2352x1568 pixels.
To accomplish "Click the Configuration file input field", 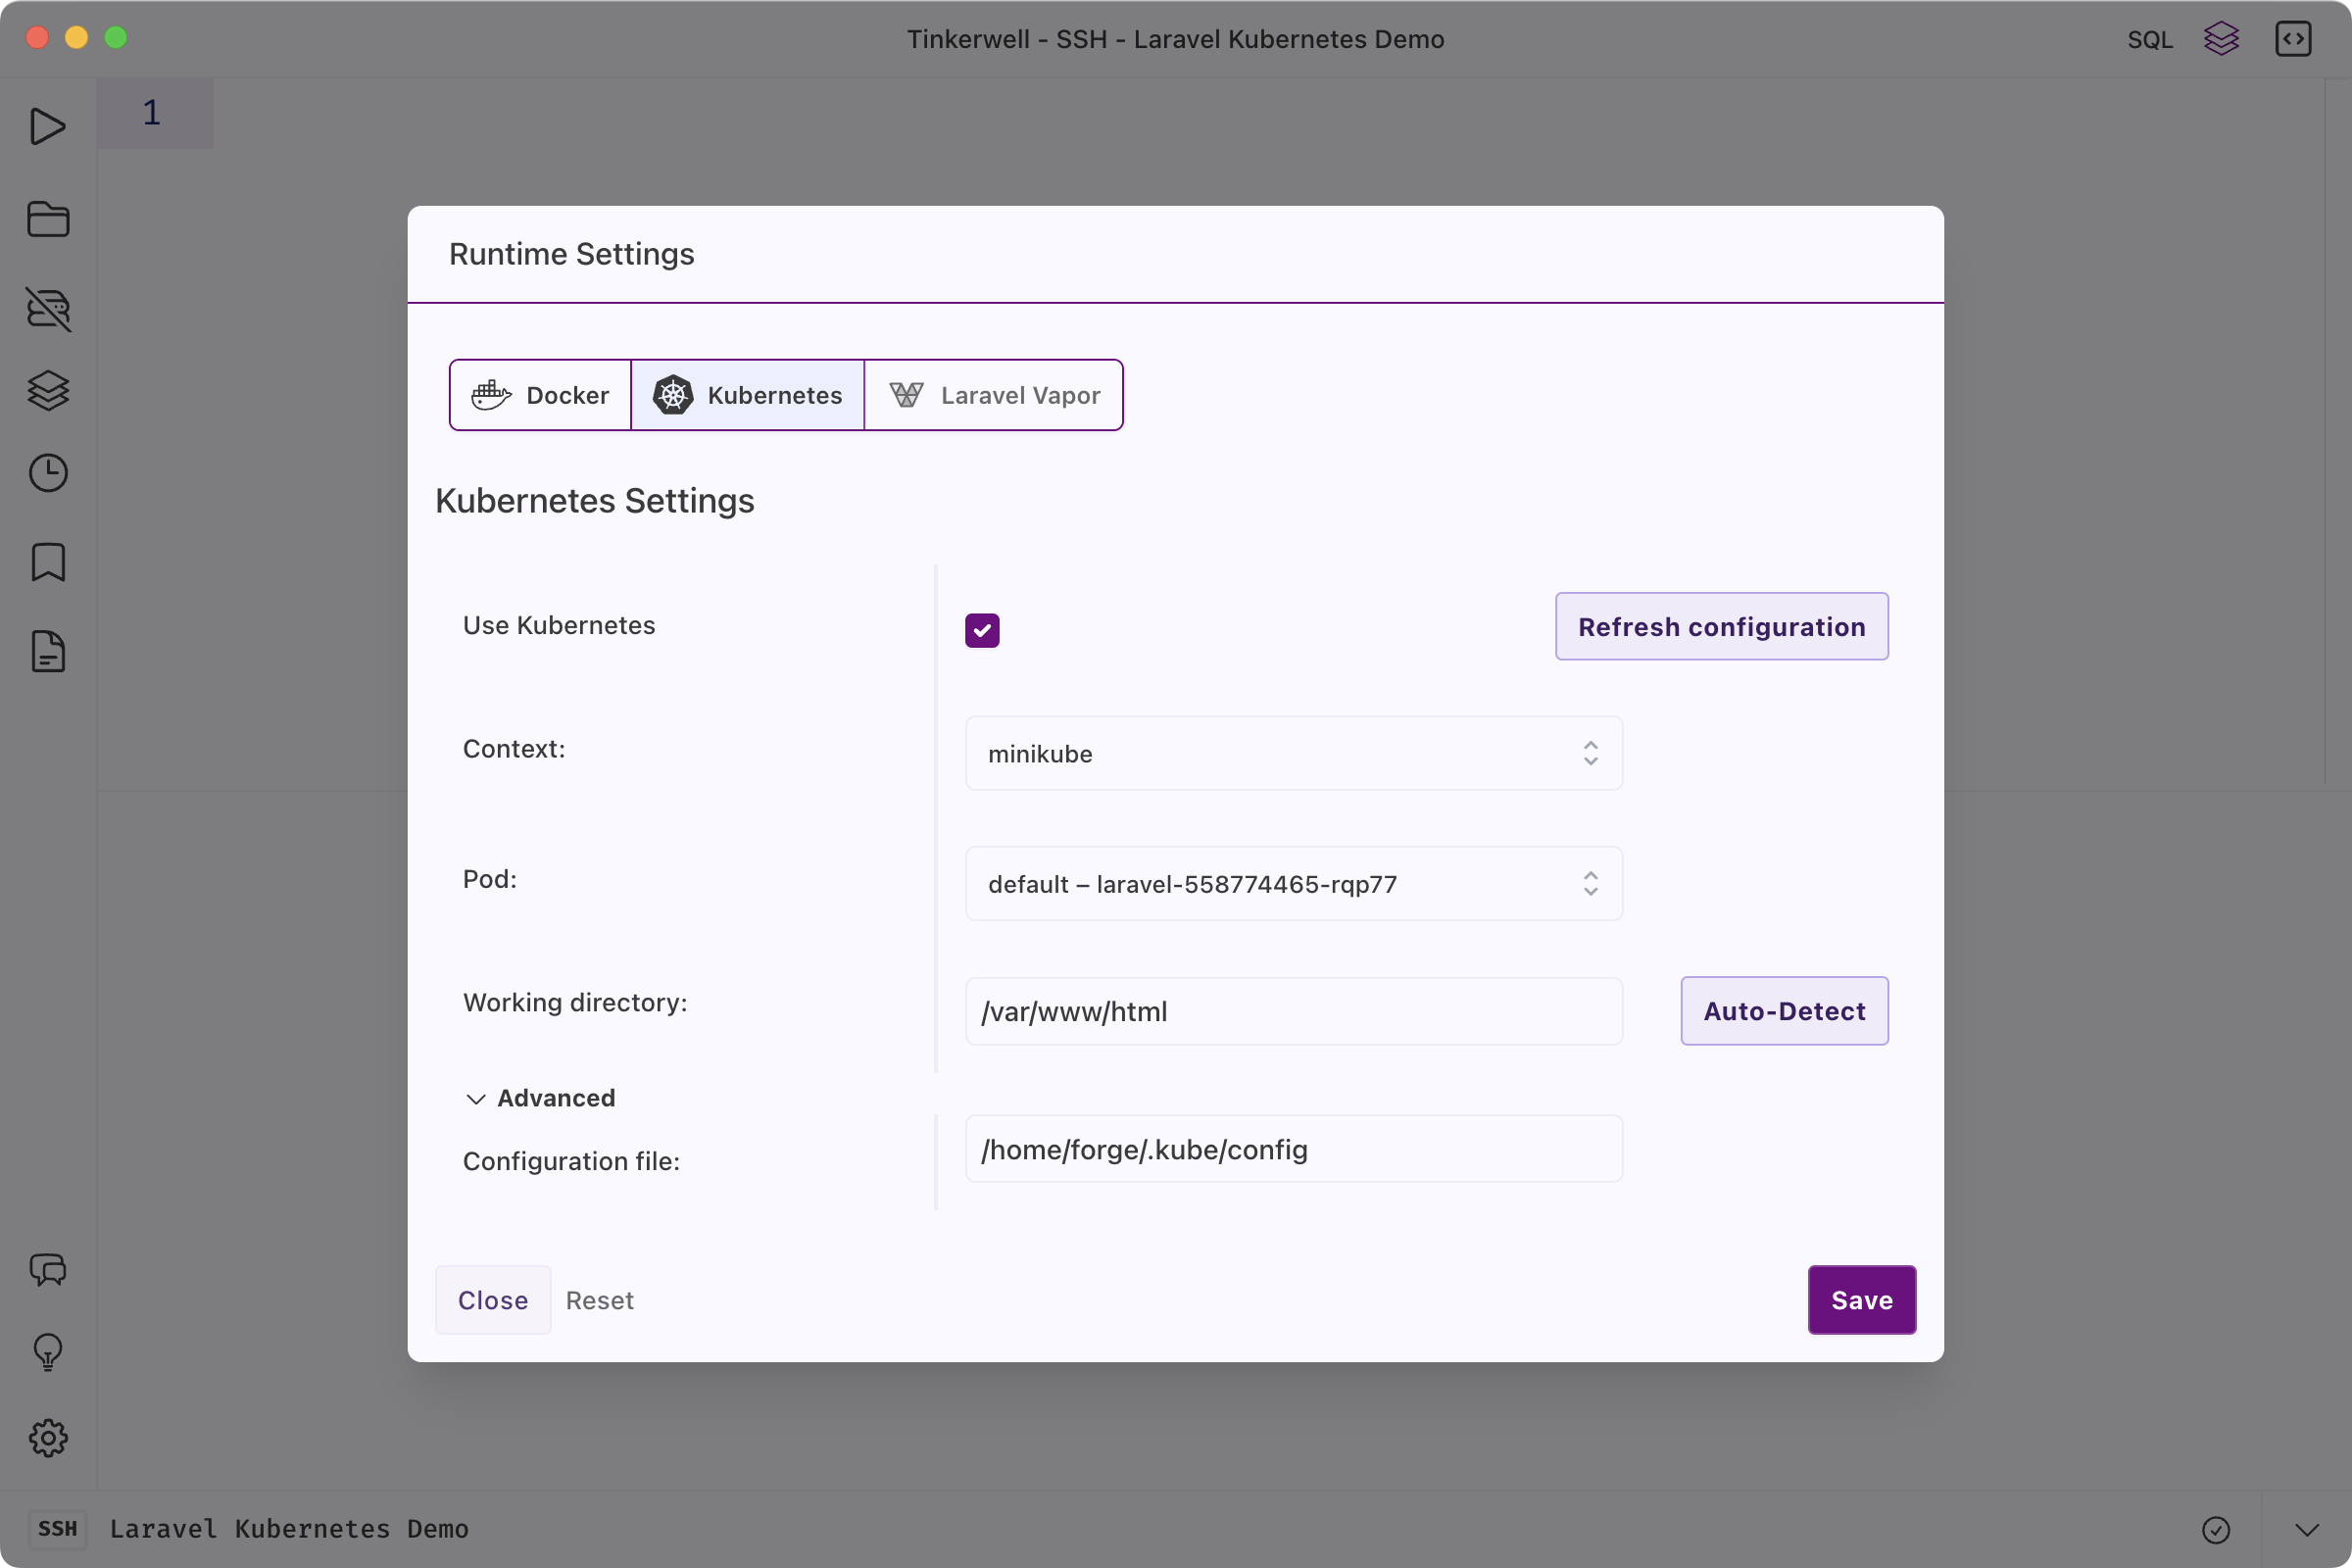I will (x=1294, y=1149).
